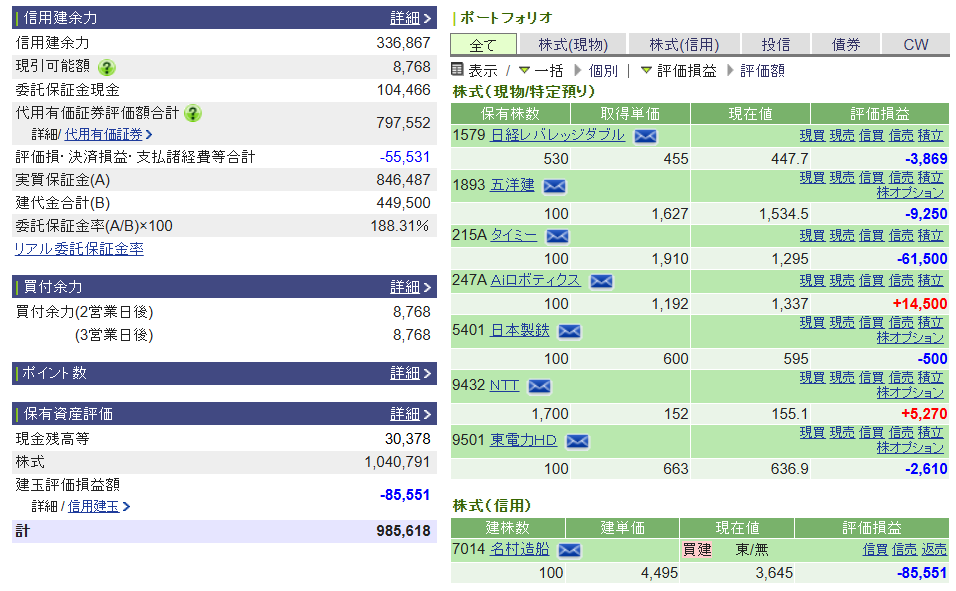Open the リアル委託保証金率 link
This screenshot has width=956, height=591.
pyautogui.click(x=78, y=249)
